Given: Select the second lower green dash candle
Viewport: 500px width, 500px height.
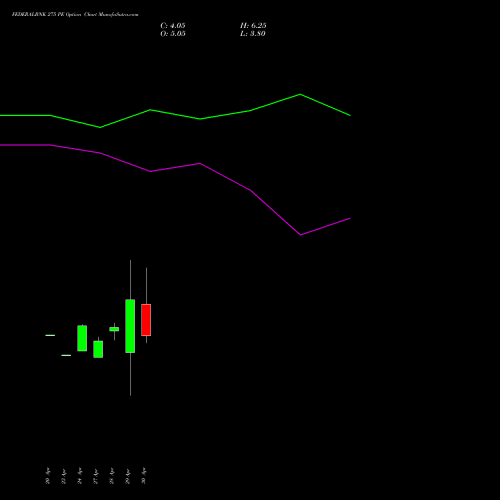Looking at the screenshot, I should point(66,355).
